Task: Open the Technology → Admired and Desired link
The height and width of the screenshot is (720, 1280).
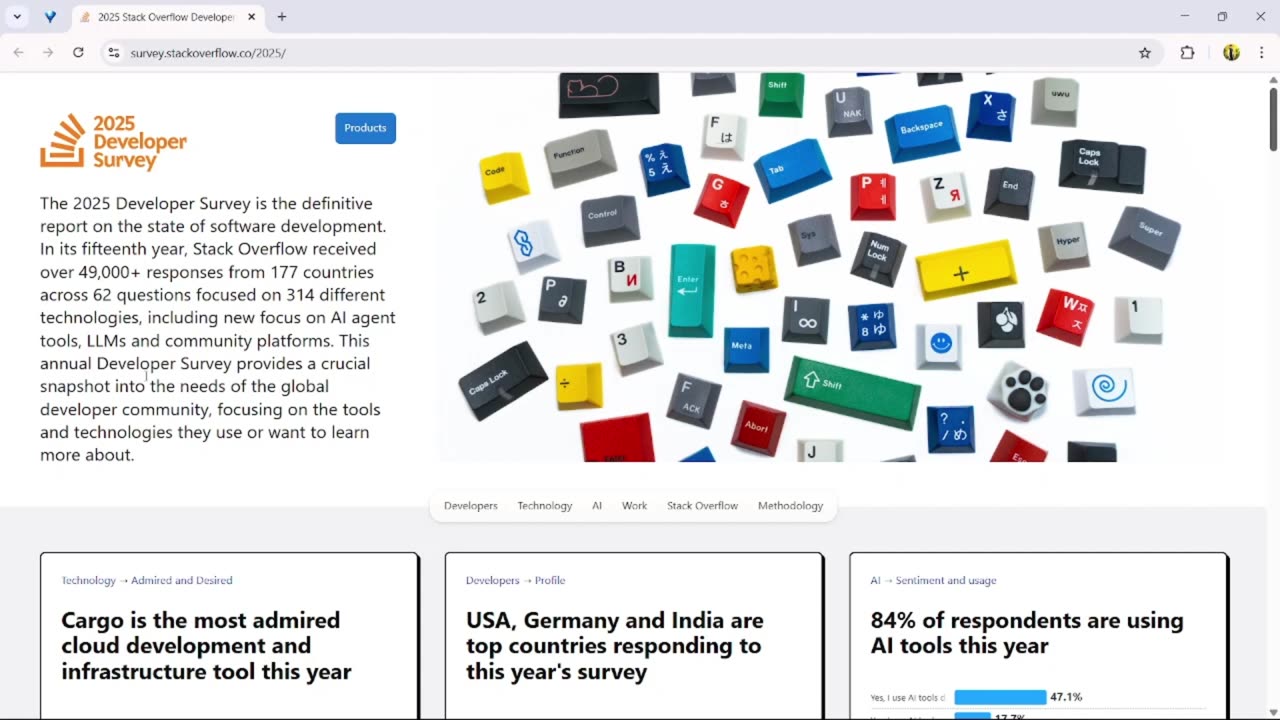Action: click(x=147, y=580)
